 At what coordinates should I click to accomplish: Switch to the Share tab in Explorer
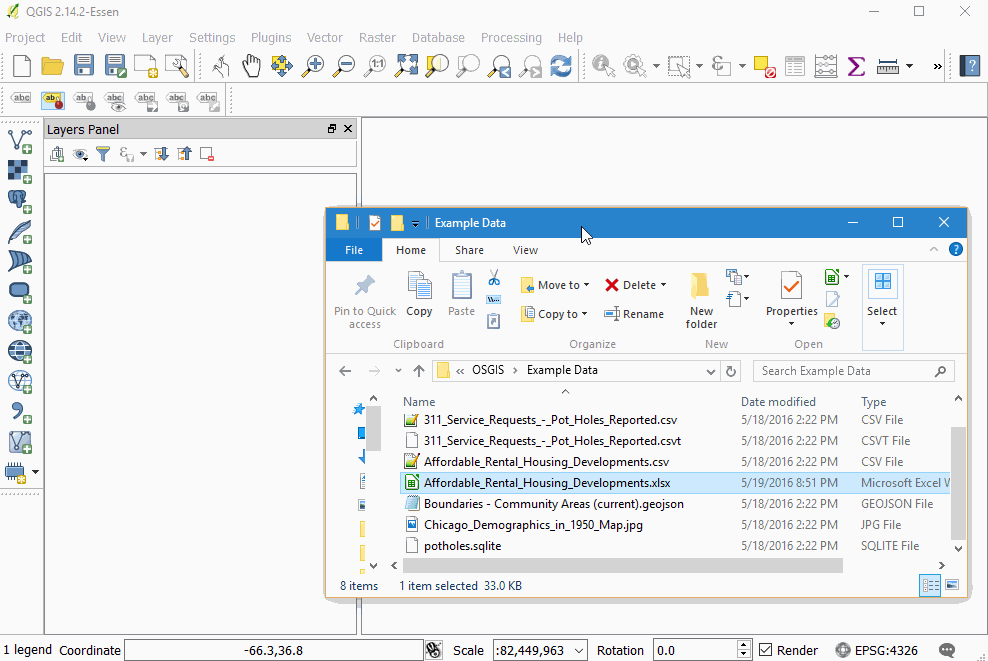[469, 250]
